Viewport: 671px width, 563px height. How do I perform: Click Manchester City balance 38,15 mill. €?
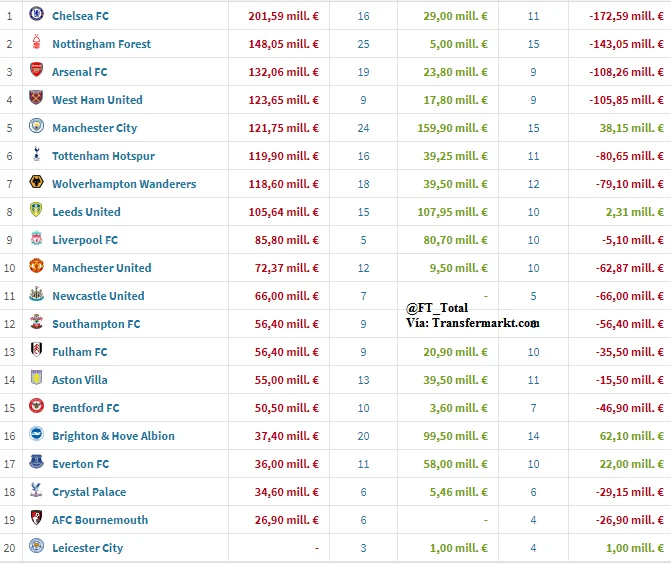pos(631,128)
